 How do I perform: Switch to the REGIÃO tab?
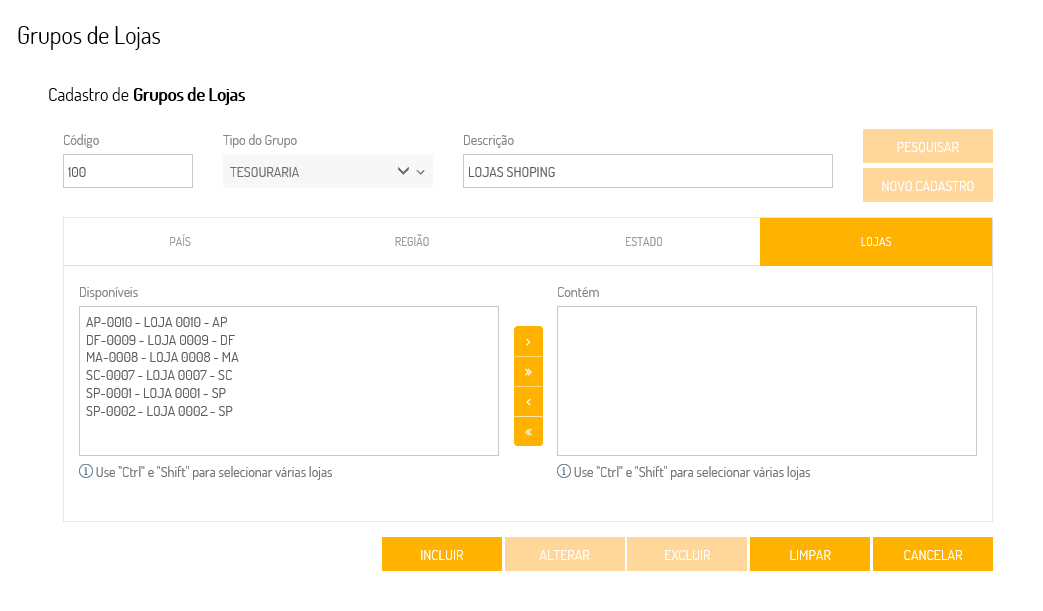click(x=412, y=242)
